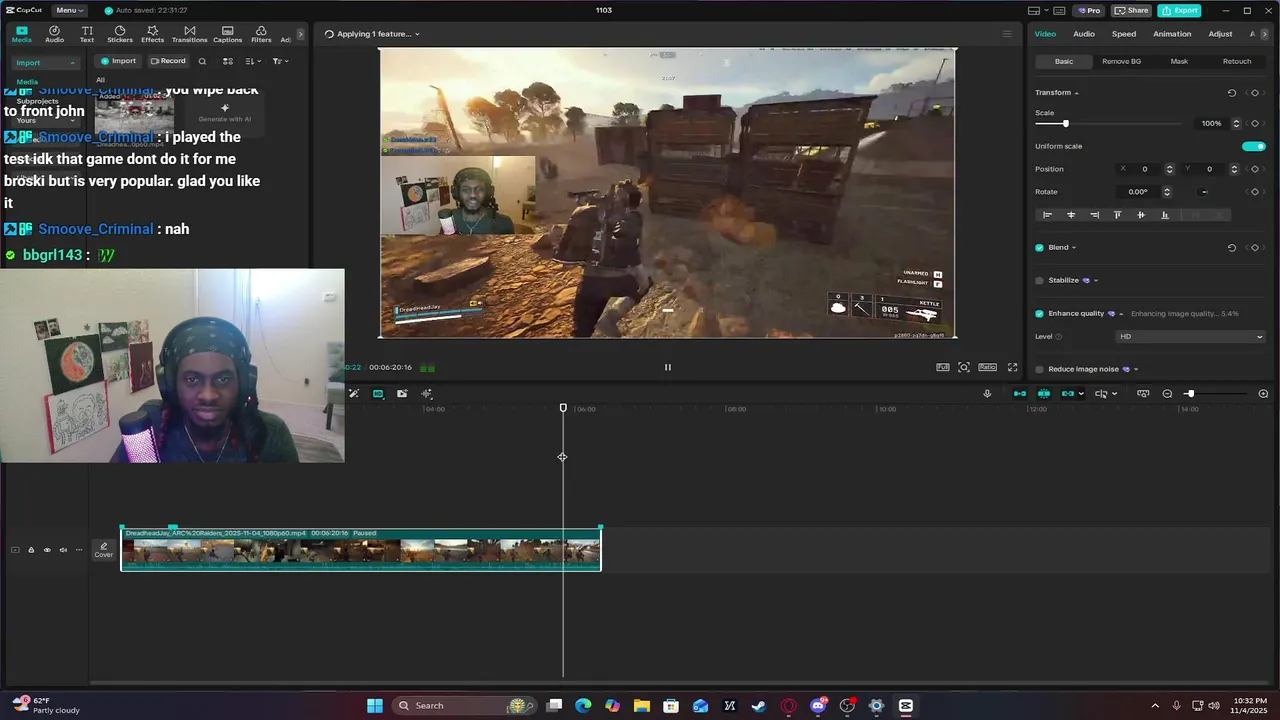Image resolution: width=1280 pixels, height=720 pixels.
Task: Switch to the Adjust inspector tab
Action: pos(1220,34)
